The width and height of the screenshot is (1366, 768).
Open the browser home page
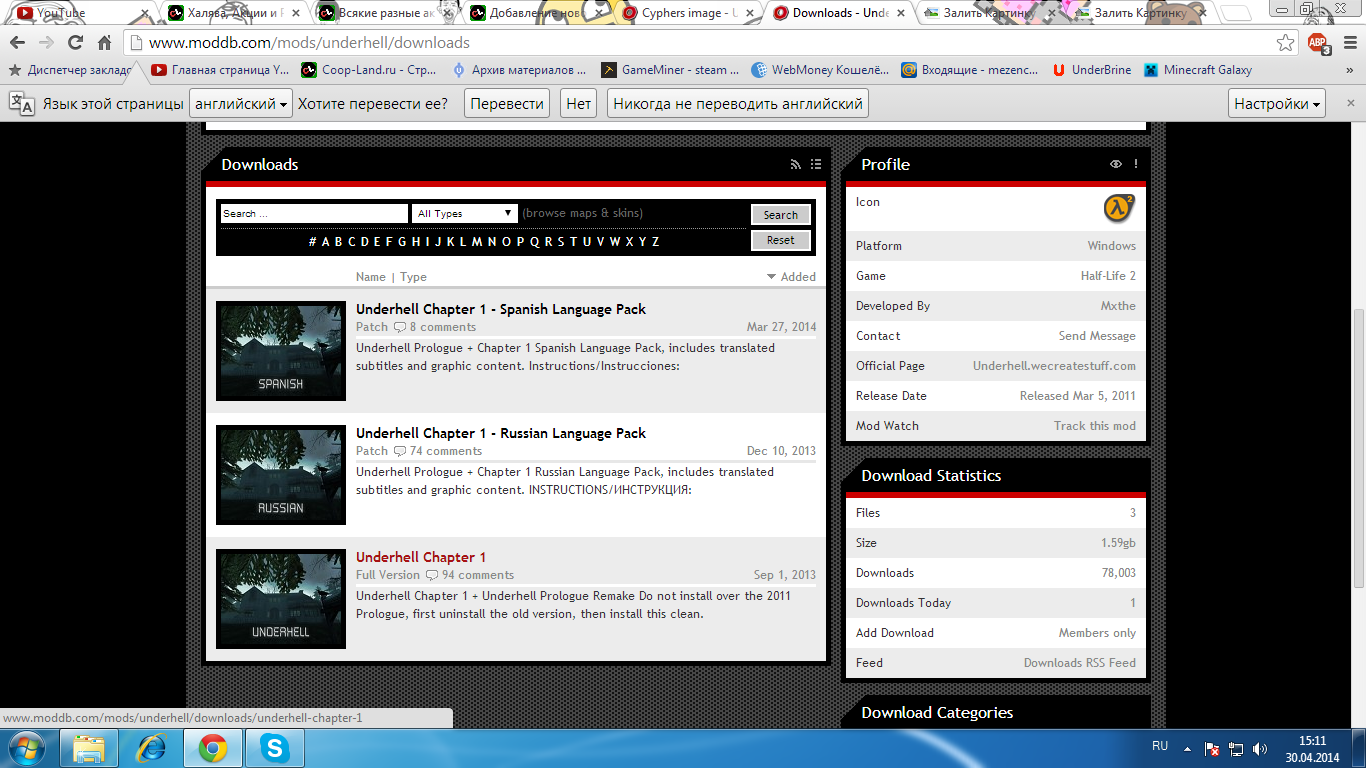pos(104,43)
